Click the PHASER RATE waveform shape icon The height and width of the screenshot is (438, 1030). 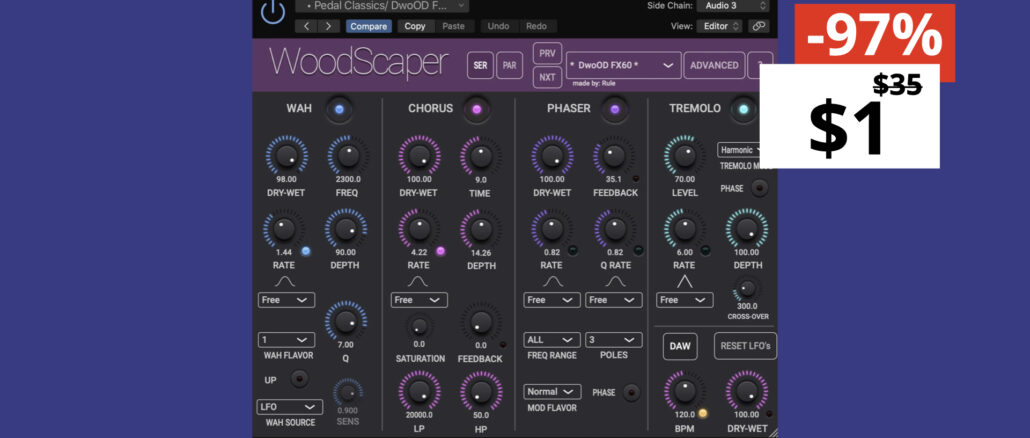click(552, 282)
